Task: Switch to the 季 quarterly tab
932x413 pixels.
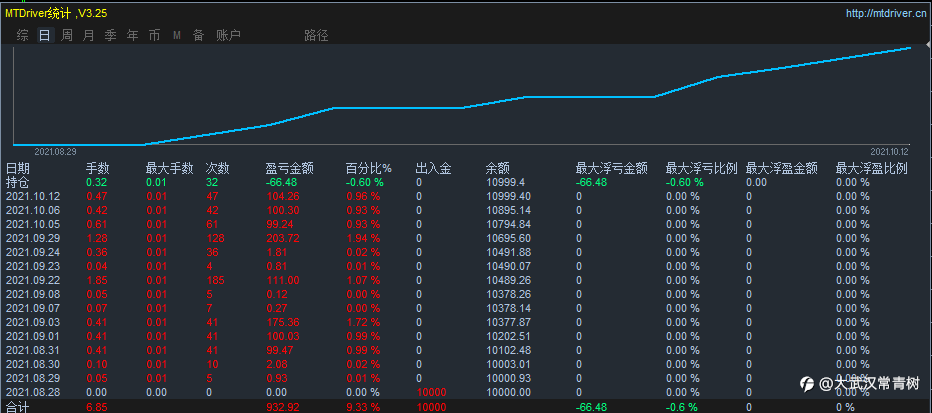Action: [111, 36]
